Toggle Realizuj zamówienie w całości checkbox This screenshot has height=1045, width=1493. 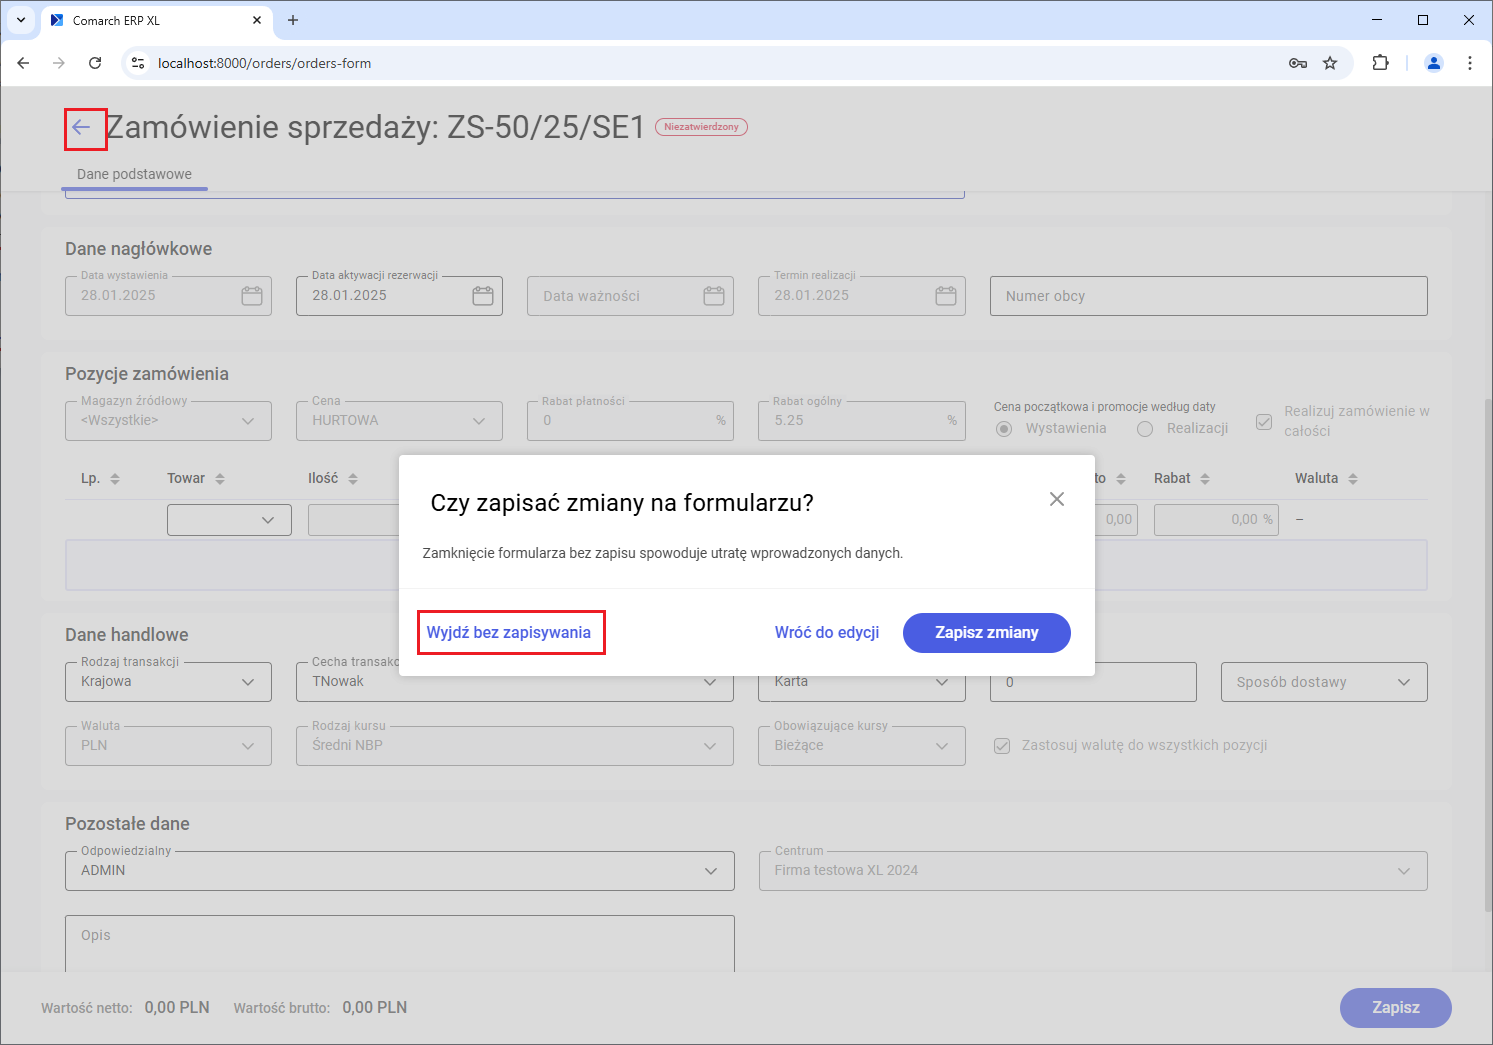1264,421
